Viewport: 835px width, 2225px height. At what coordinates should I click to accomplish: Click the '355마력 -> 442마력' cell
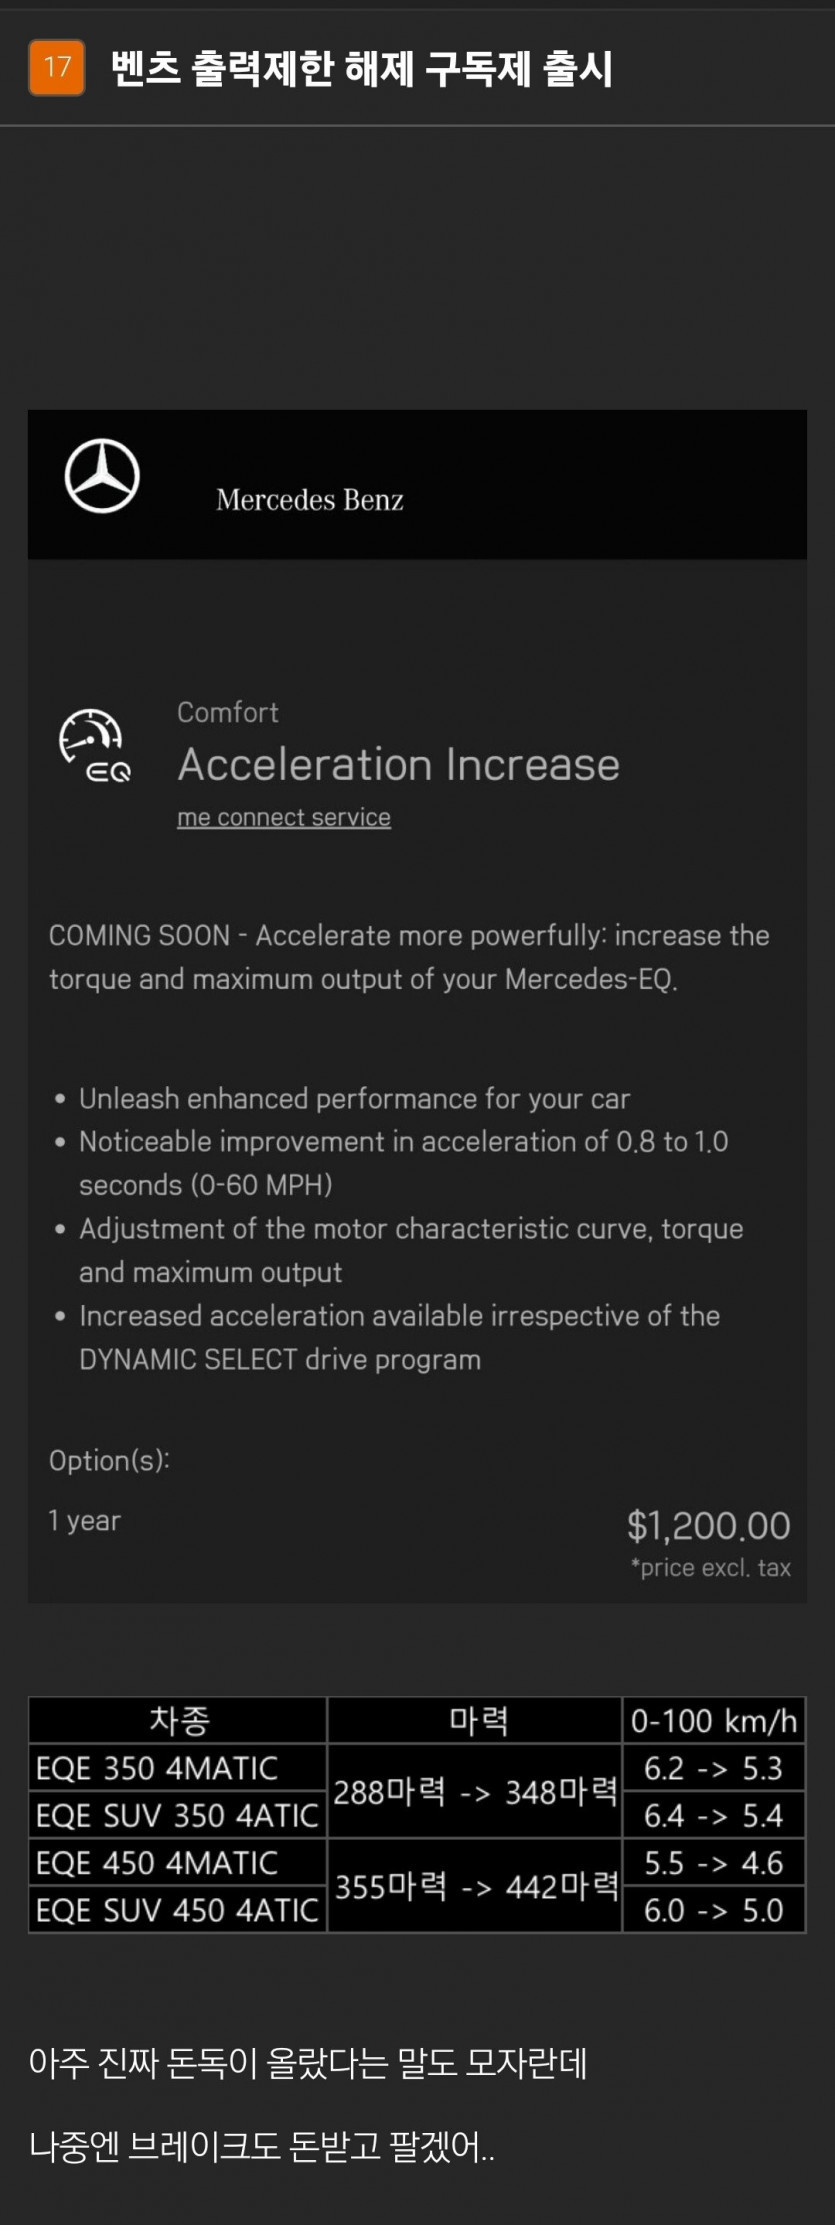476,1886
